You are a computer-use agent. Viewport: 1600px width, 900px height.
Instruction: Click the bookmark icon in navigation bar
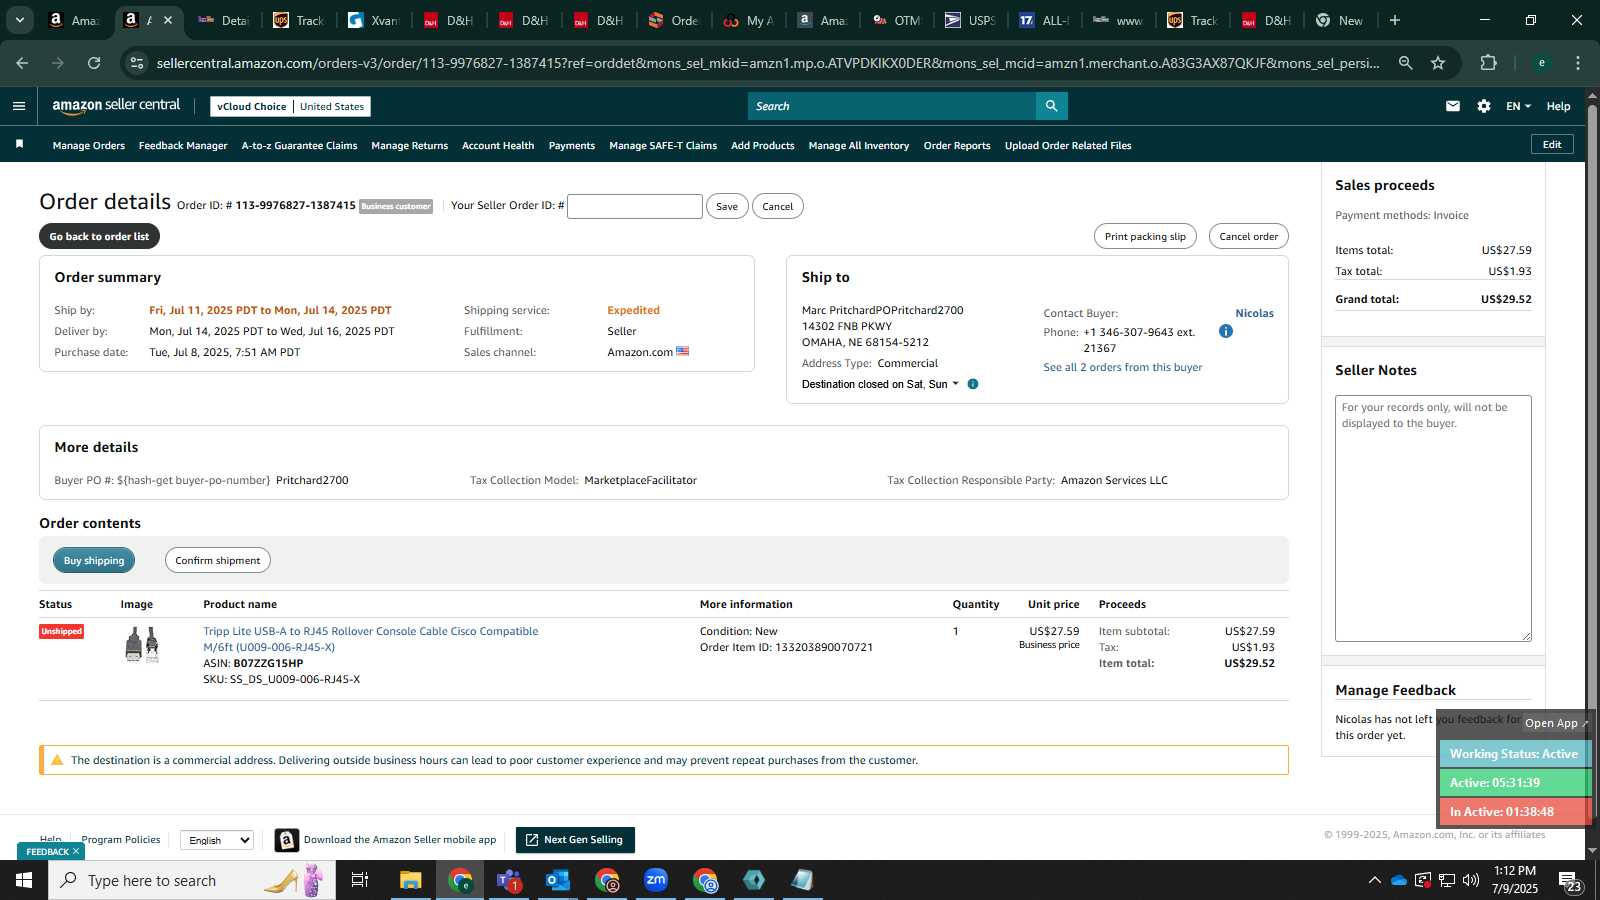19,145
